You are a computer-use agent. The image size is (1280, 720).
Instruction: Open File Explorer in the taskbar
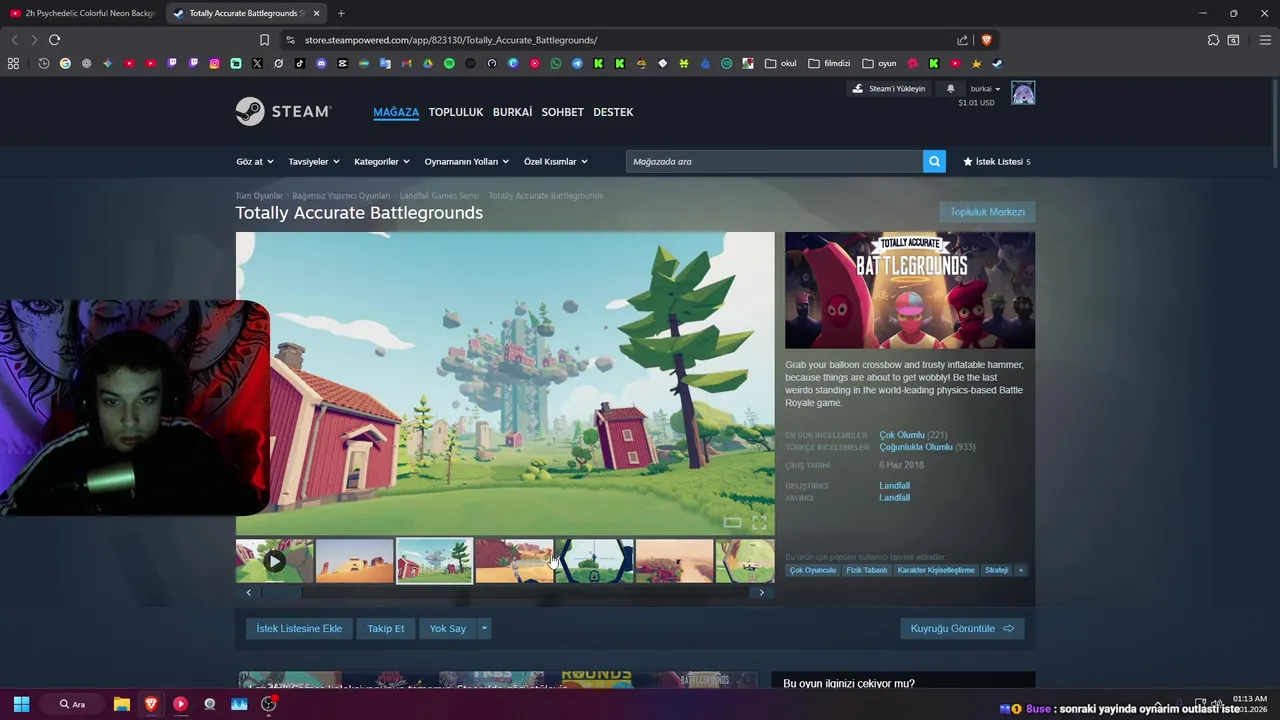[121, 704]
